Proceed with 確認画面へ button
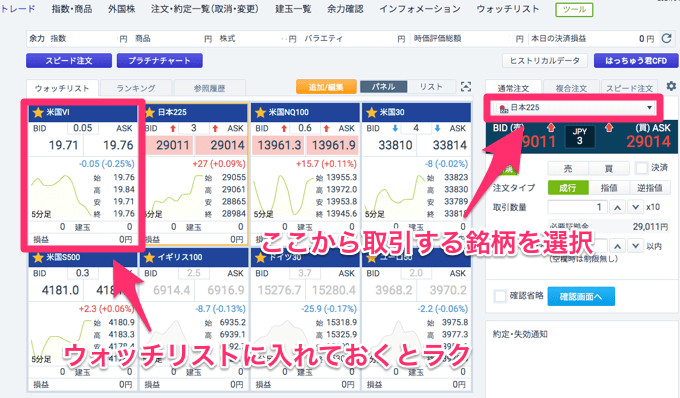The height and width of the screenshot is (398, 680). [581, 297]
